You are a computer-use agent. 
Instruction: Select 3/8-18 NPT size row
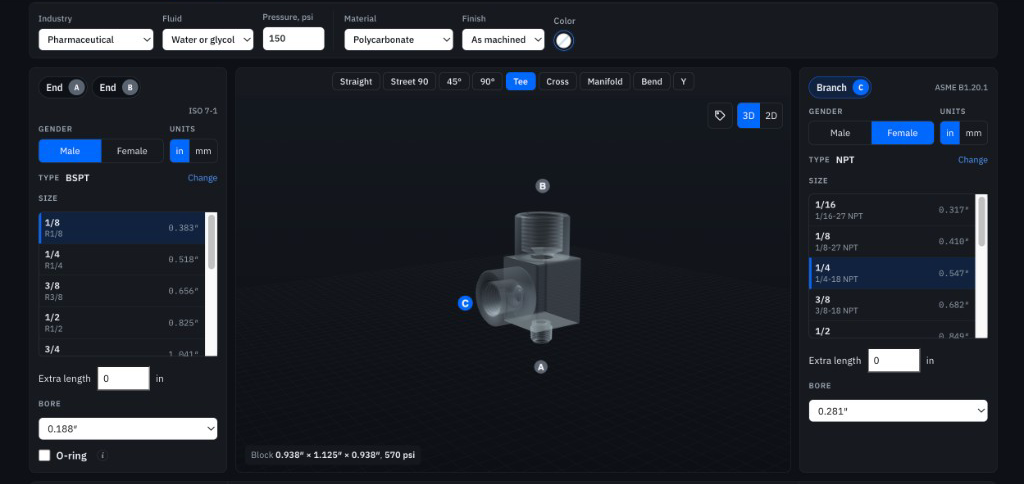891,304
